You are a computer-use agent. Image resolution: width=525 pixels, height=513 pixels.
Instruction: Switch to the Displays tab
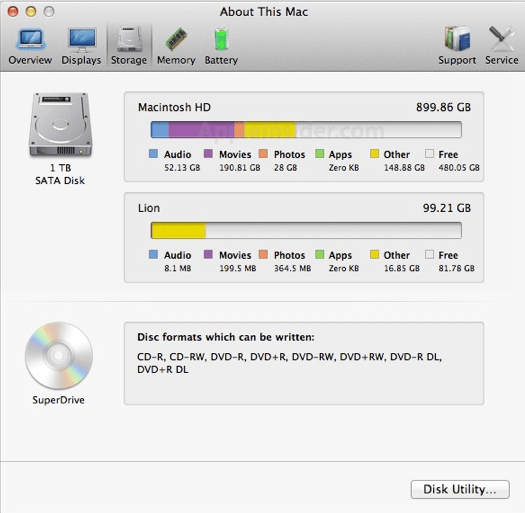click(81, 47)
